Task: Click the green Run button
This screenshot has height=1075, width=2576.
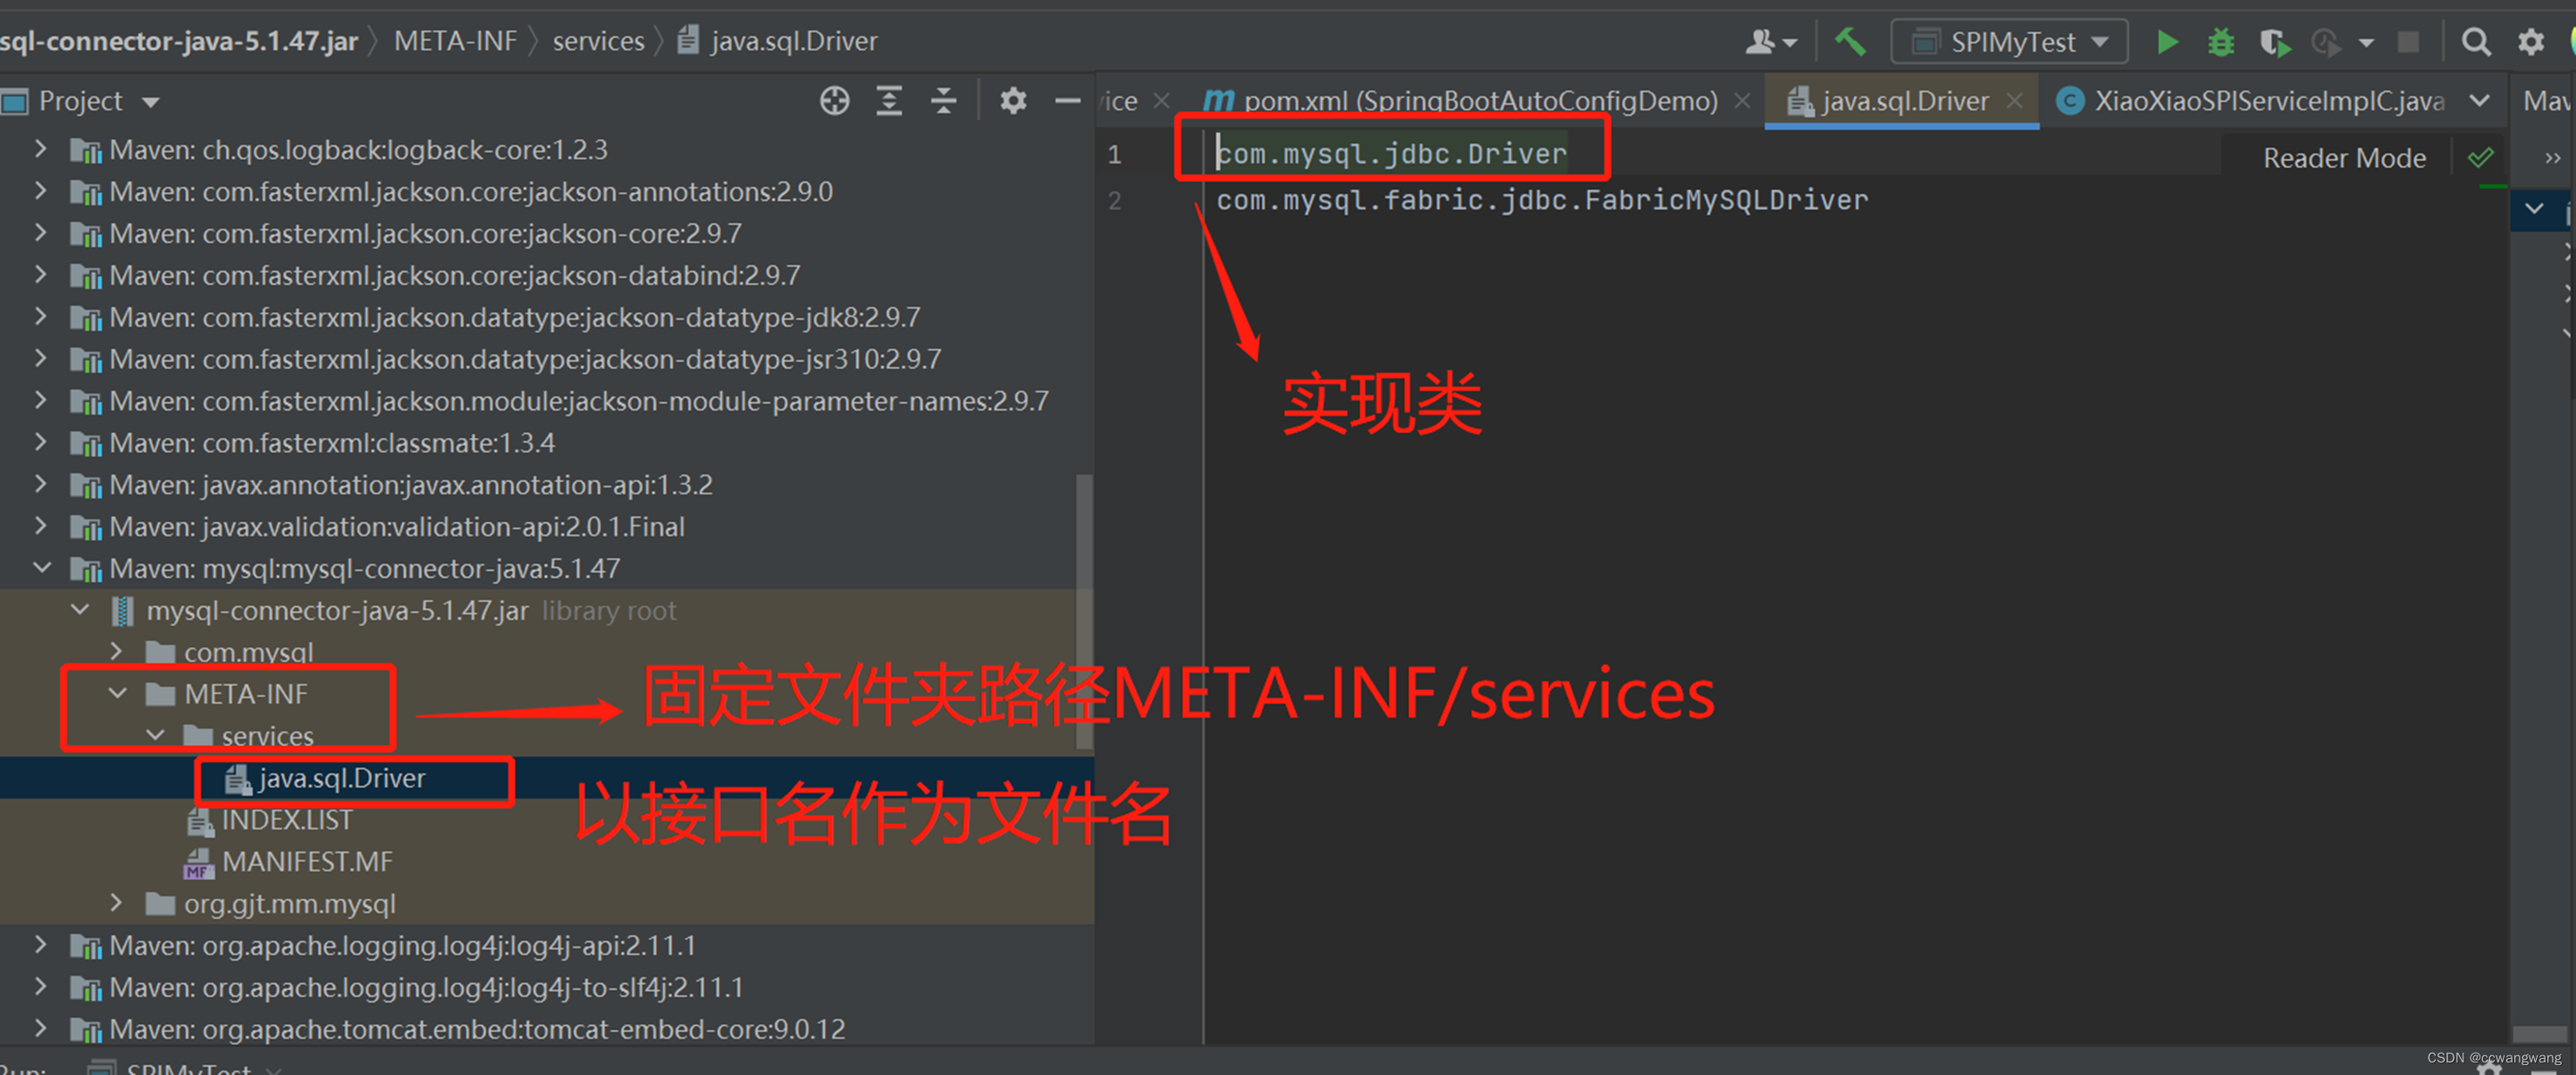Action: pos(2167,42)
